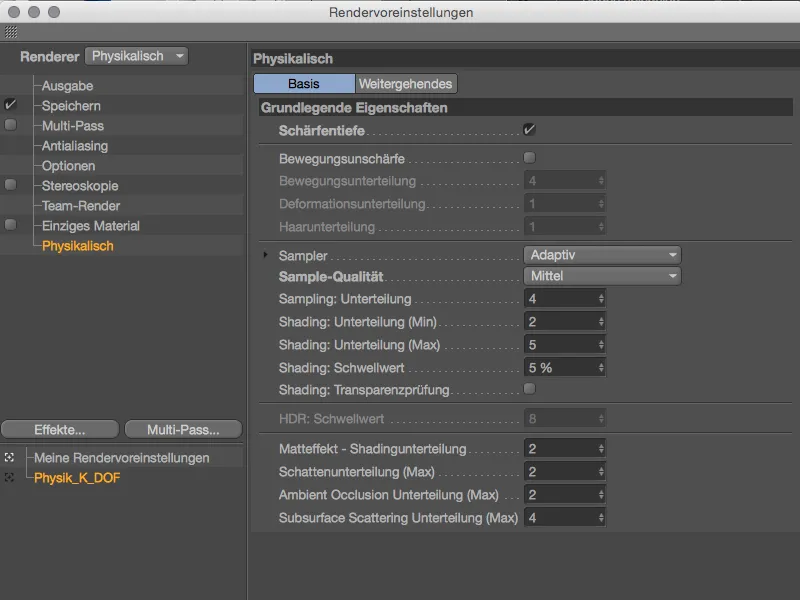The height and width of the screenshot is (600, 800).
Task: Select Antialiasing in the settings list
Action: click(74, 146)
